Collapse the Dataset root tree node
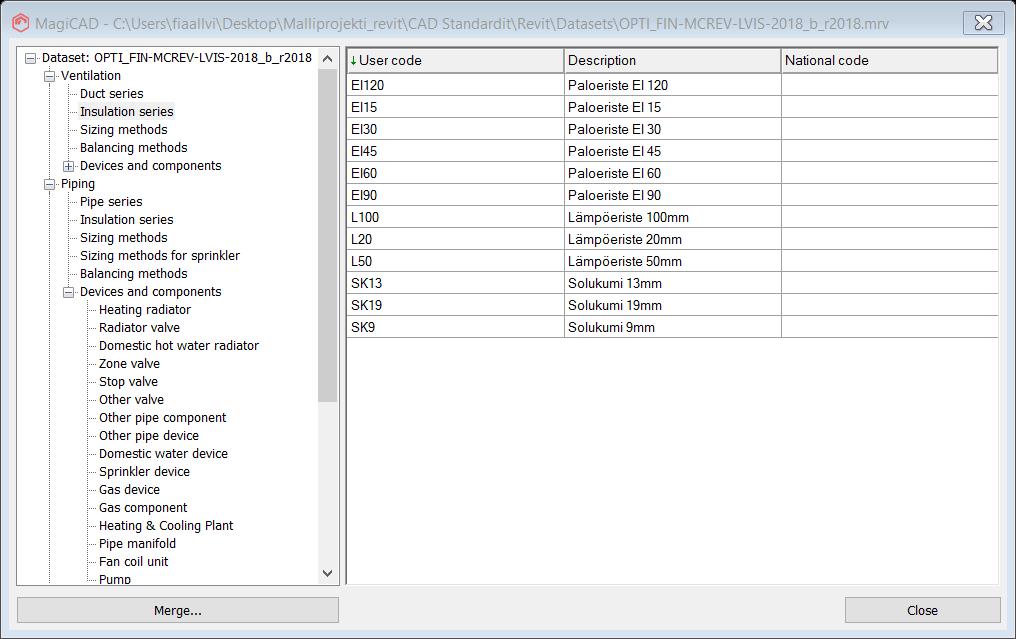The width and height of the screenshot is (1016, 639). (30, 58)
